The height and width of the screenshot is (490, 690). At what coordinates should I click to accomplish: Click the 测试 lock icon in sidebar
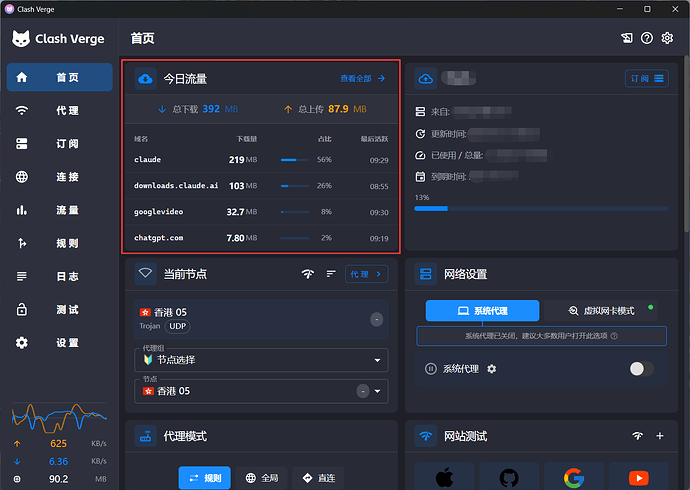22,310
